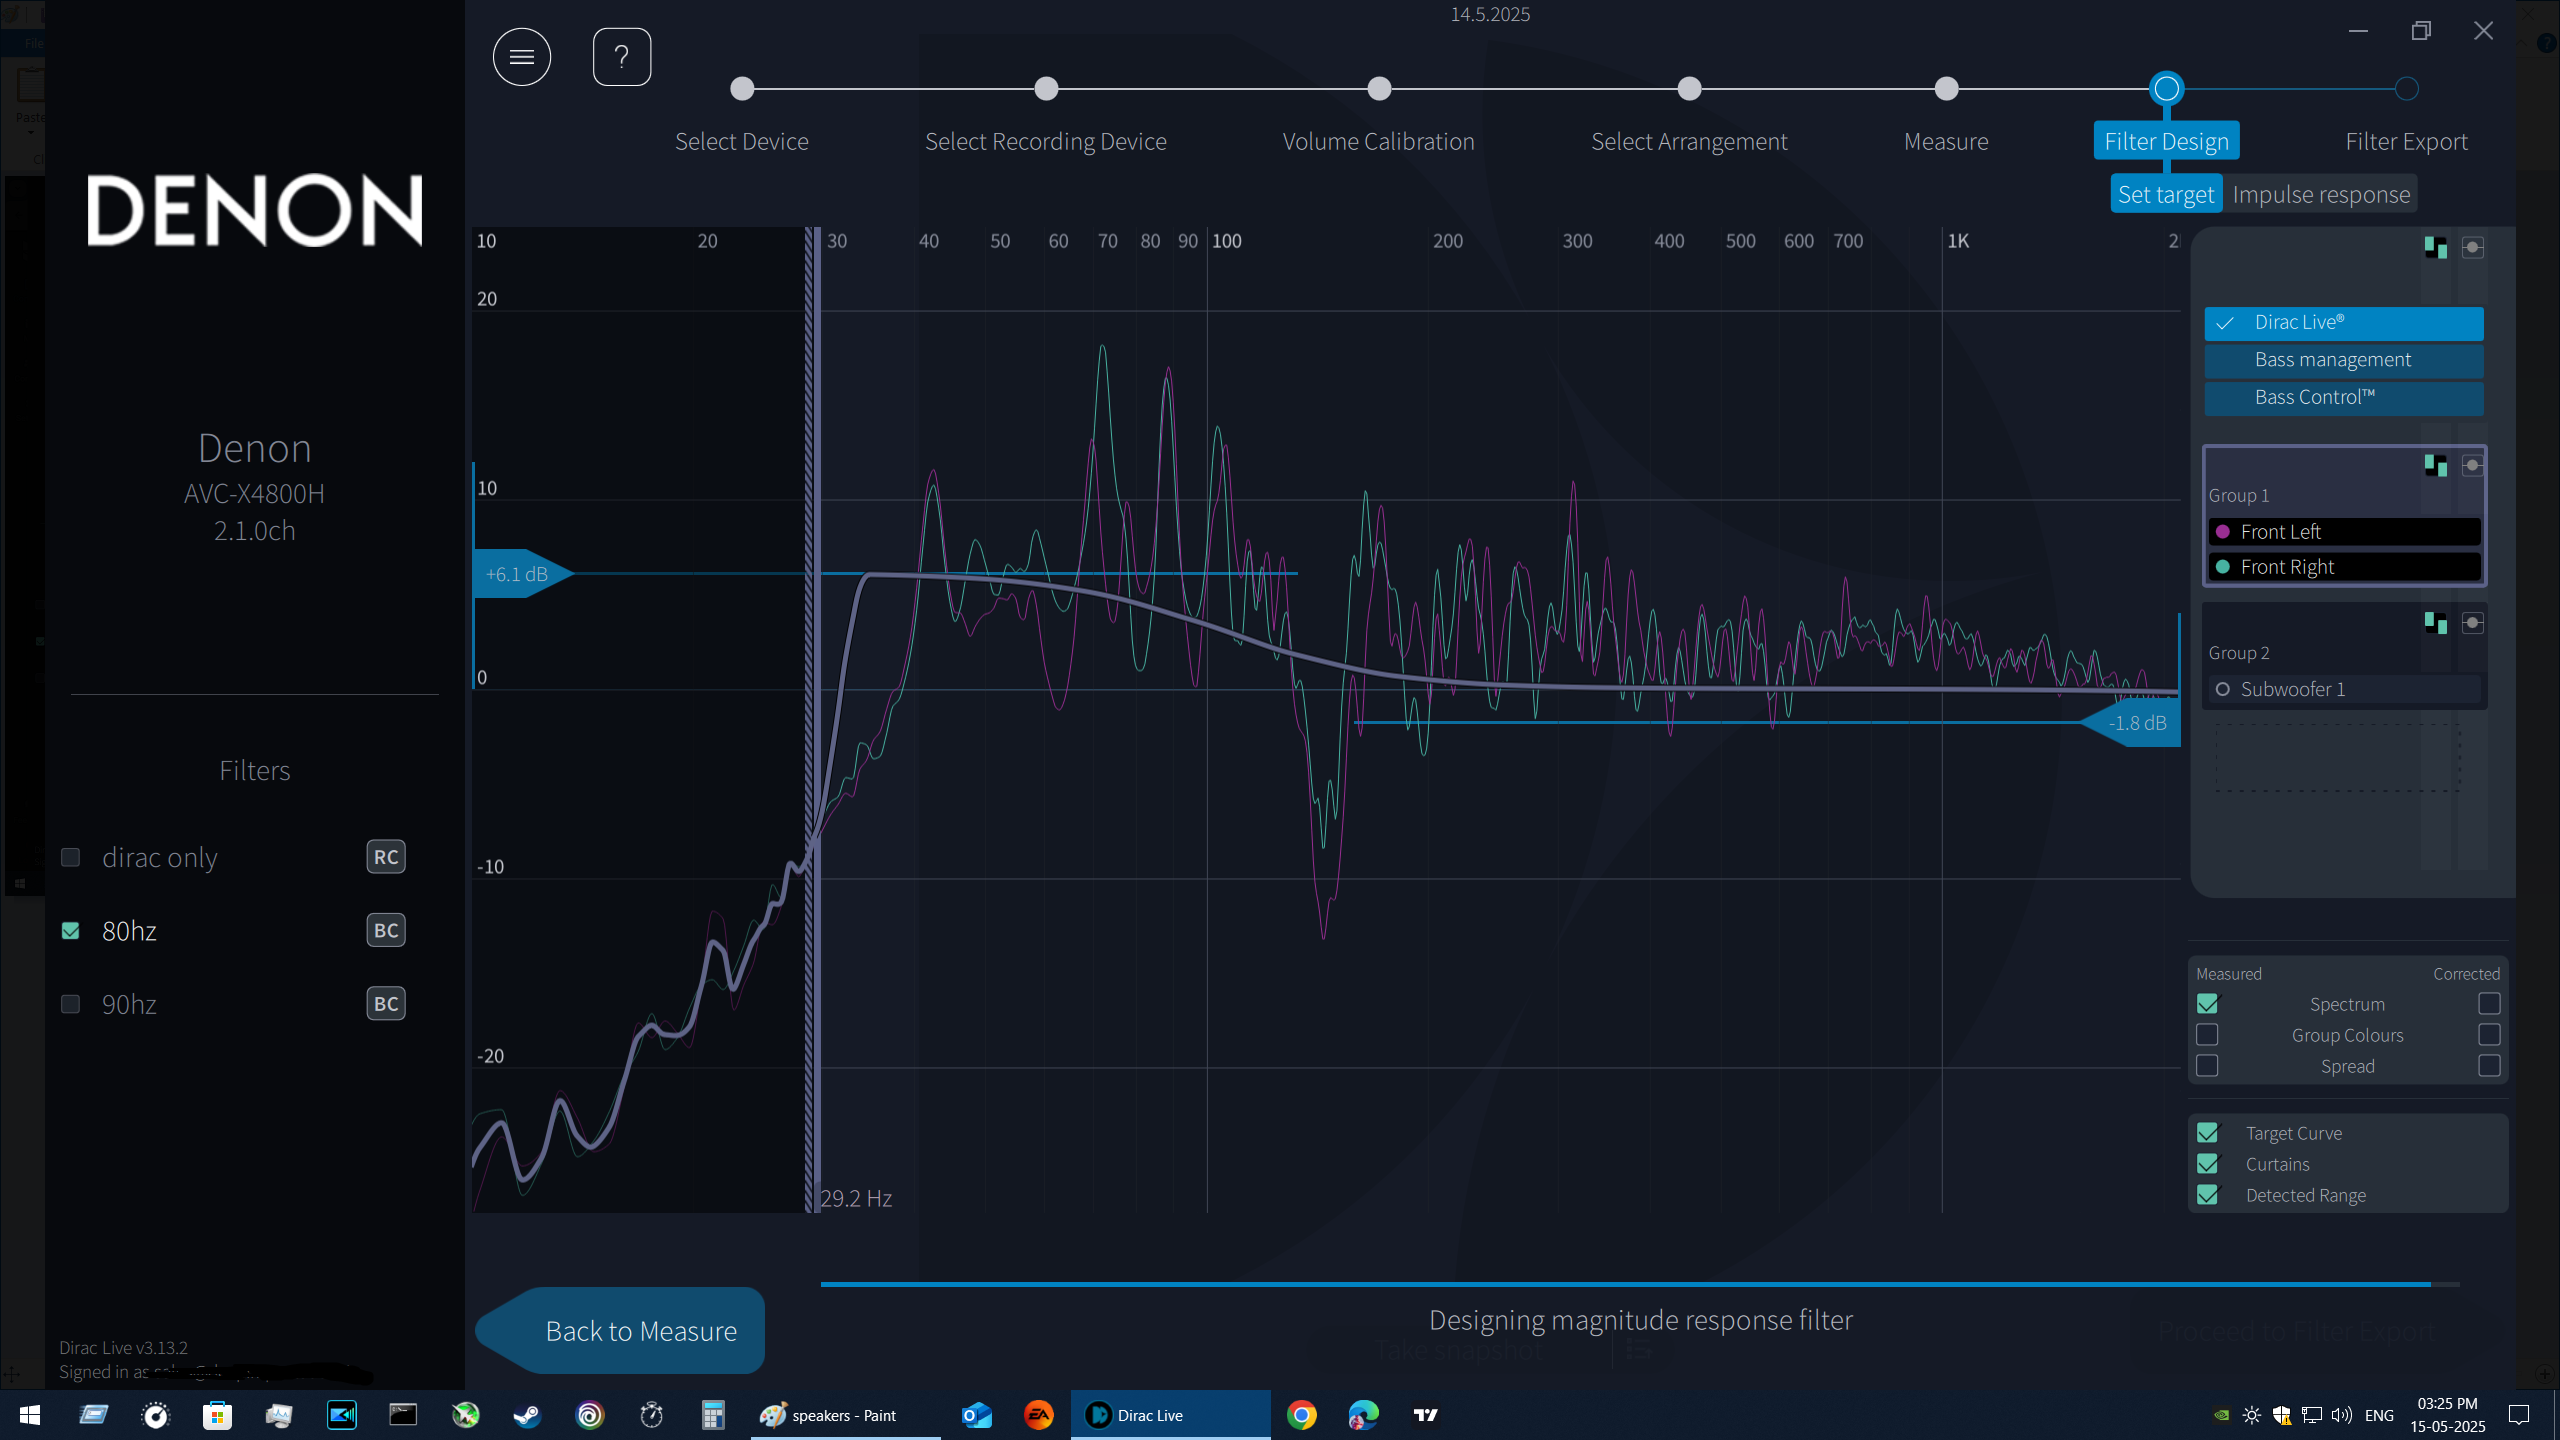Image resolution: width=2560 pixels, height=1440 pixels.
Task: Click the top panel overlay squares icon
Action: tap(2435, 247)
